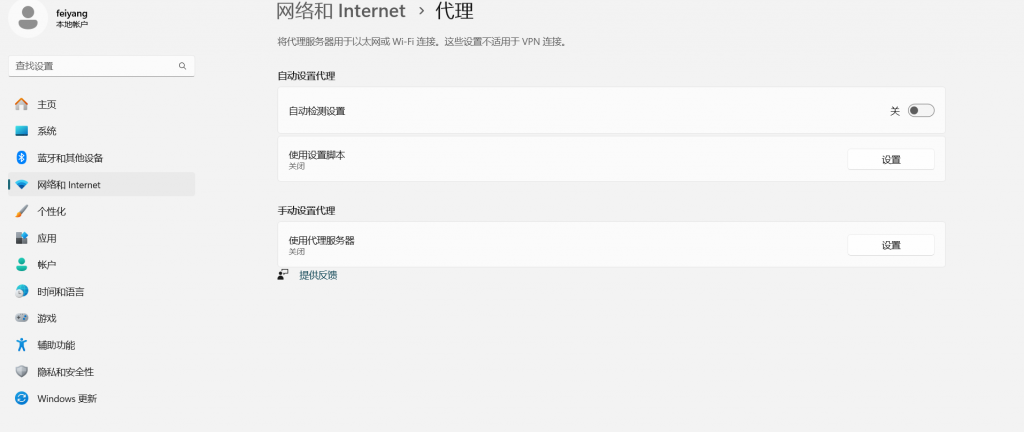Click the feedback person icon
This screenshot has height=432, width=1024.
pyautogui.click(x=283, y=275)
